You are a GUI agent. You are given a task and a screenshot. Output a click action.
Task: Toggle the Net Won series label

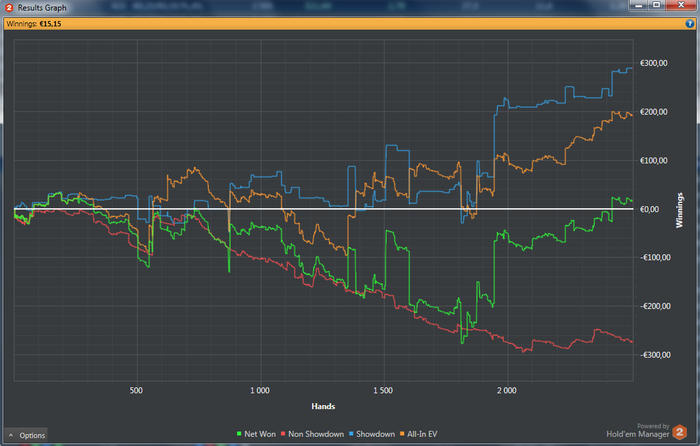click(x=260, y=434)
